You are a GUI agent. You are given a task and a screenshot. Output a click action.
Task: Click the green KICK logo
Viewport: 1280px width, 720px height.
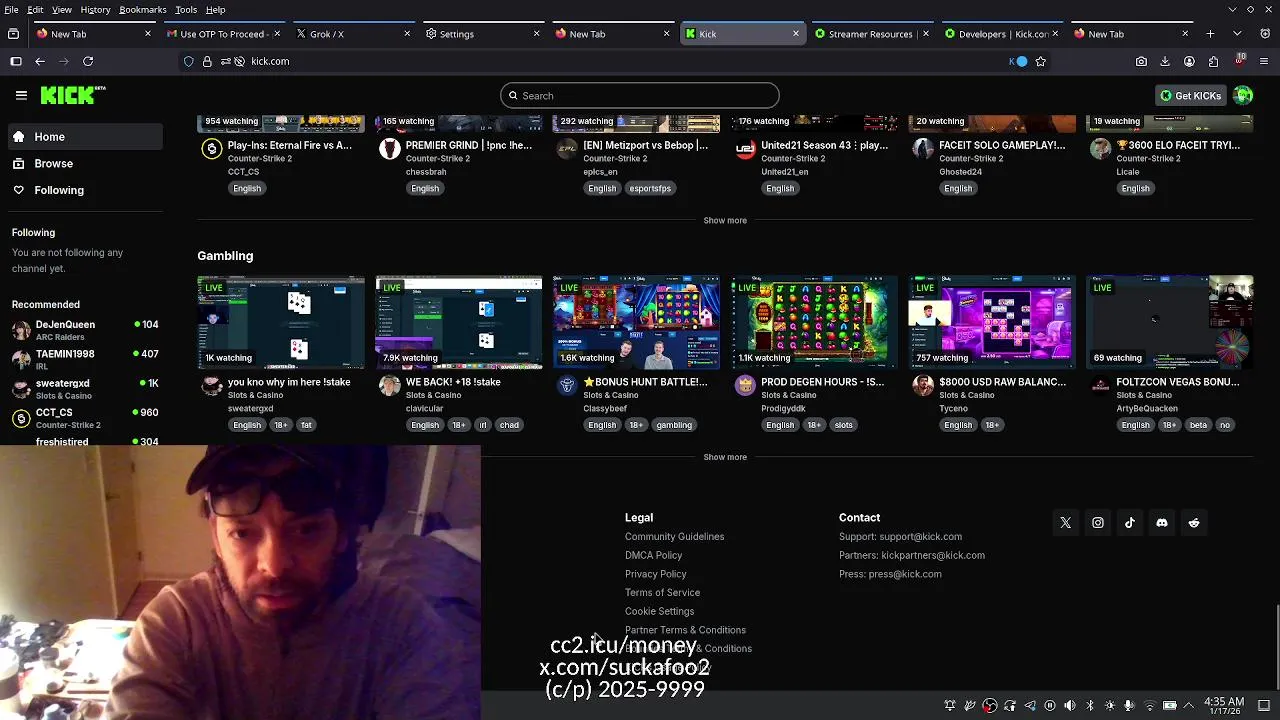[x=73, y=95]
